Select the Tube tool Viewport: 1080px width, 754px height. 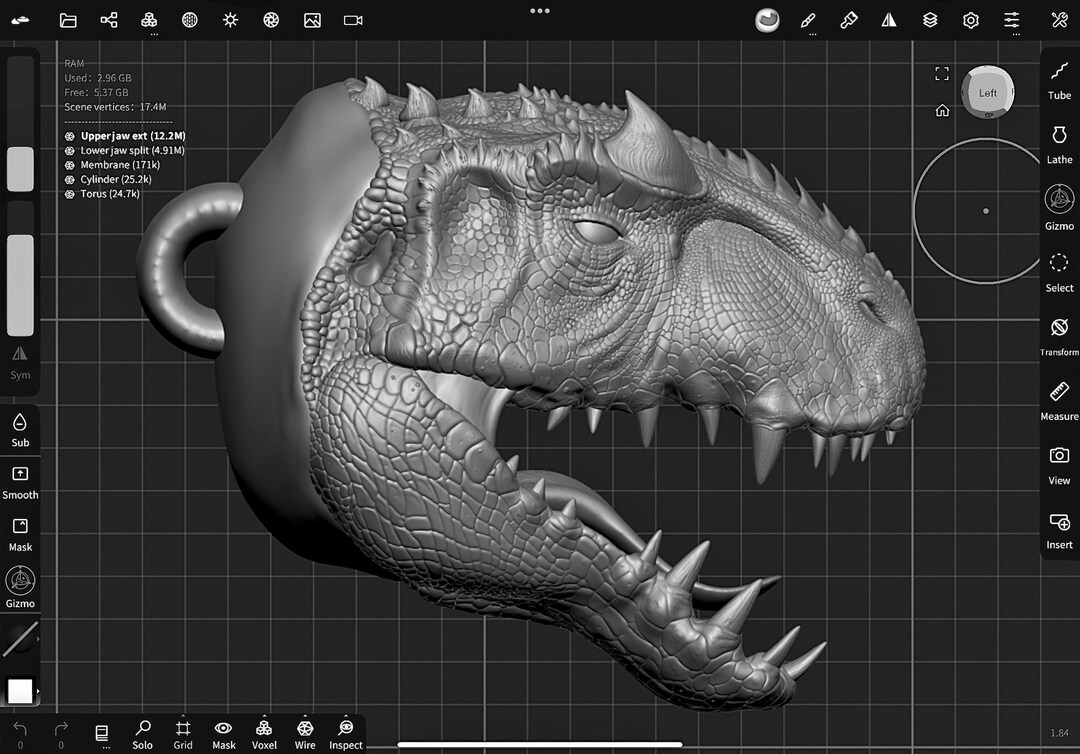[x=1058, y=80]
